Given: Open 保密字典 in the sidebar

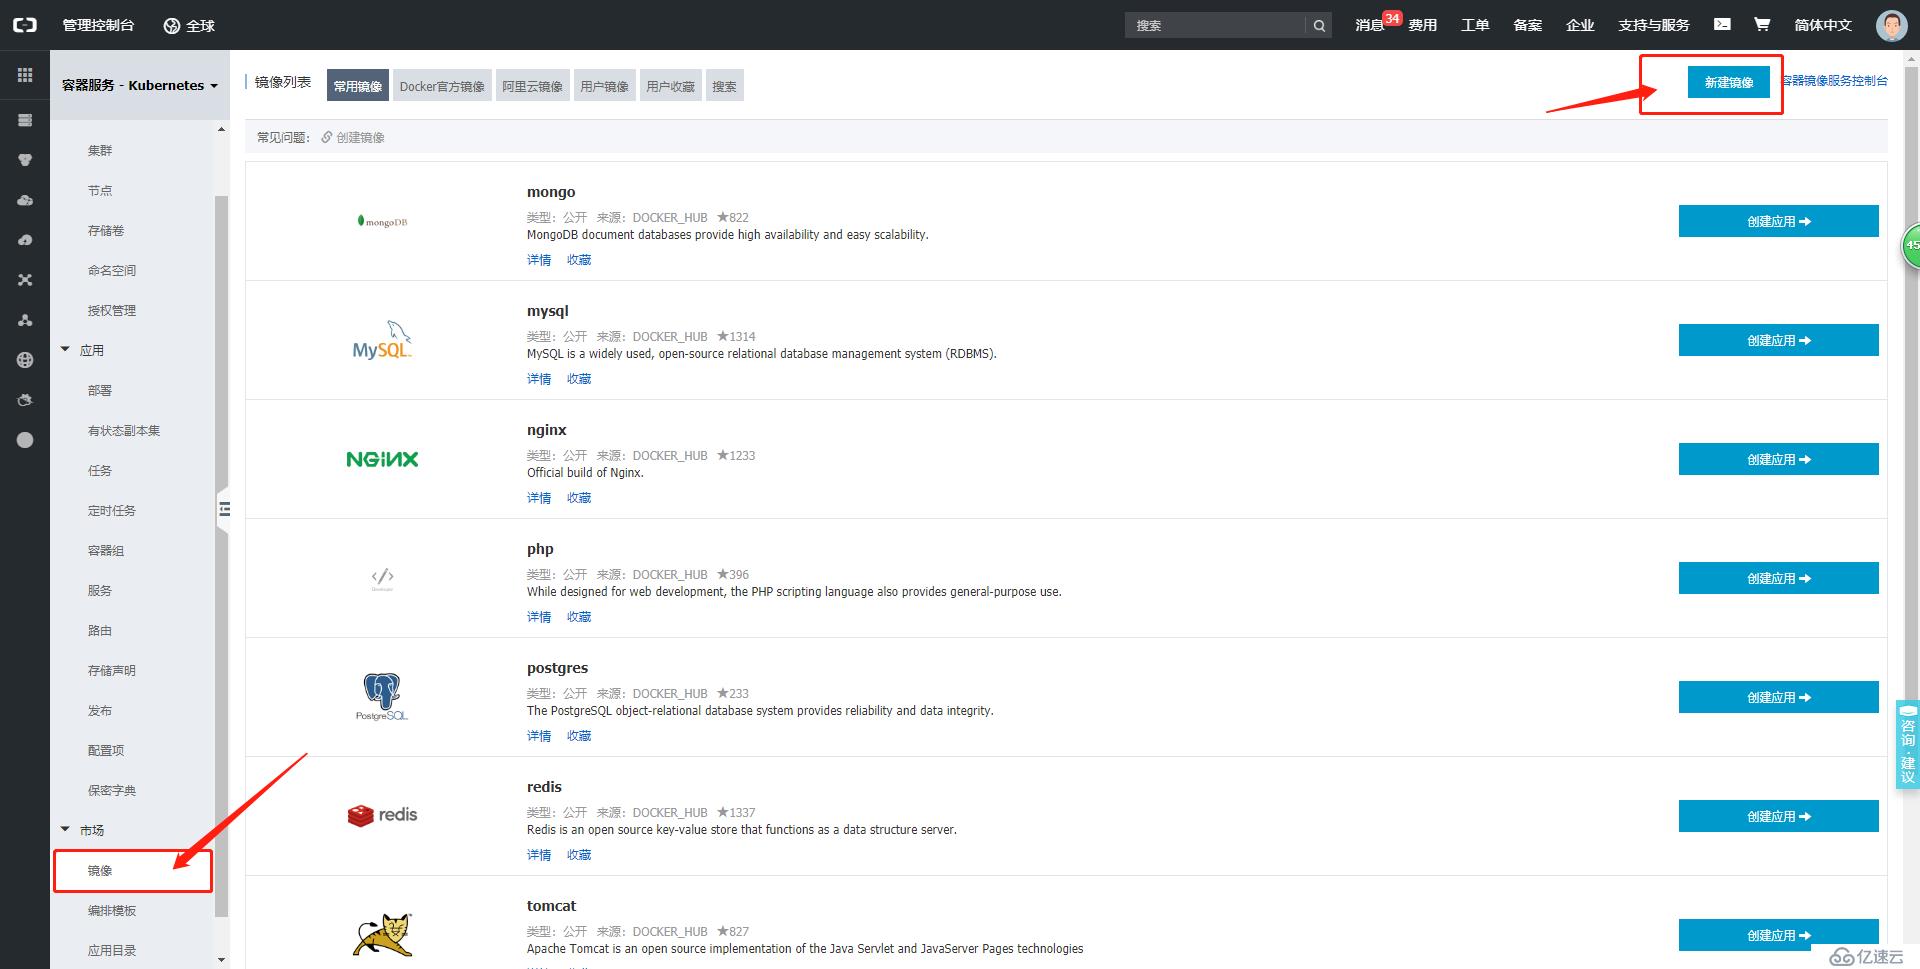Looking at the screenshot, I should click(x=112, y=790).
